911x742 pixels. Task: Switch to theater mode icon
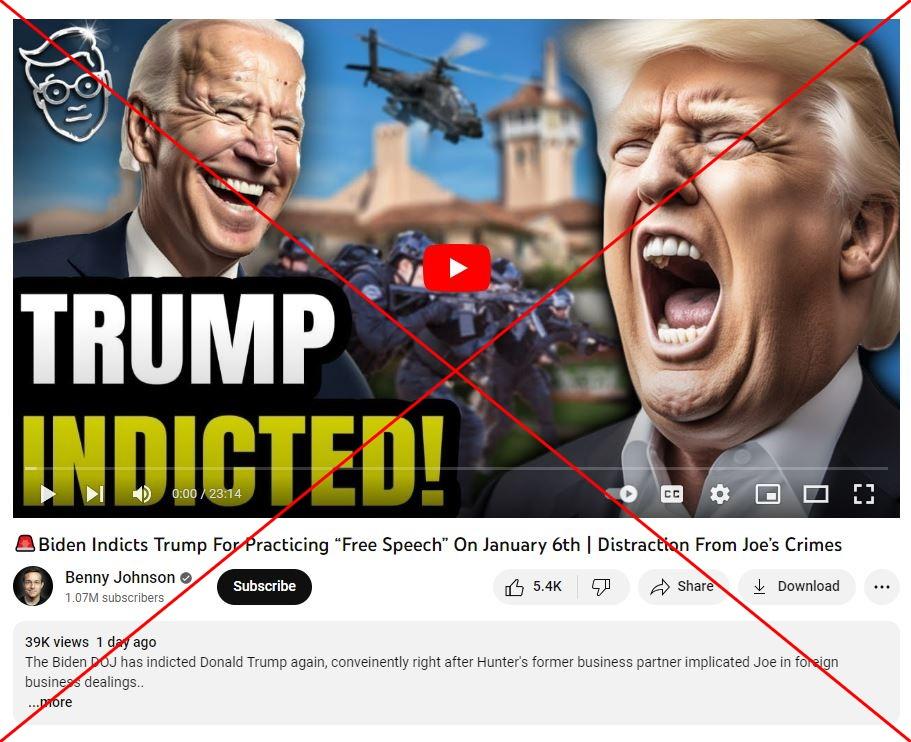[816, 494]
